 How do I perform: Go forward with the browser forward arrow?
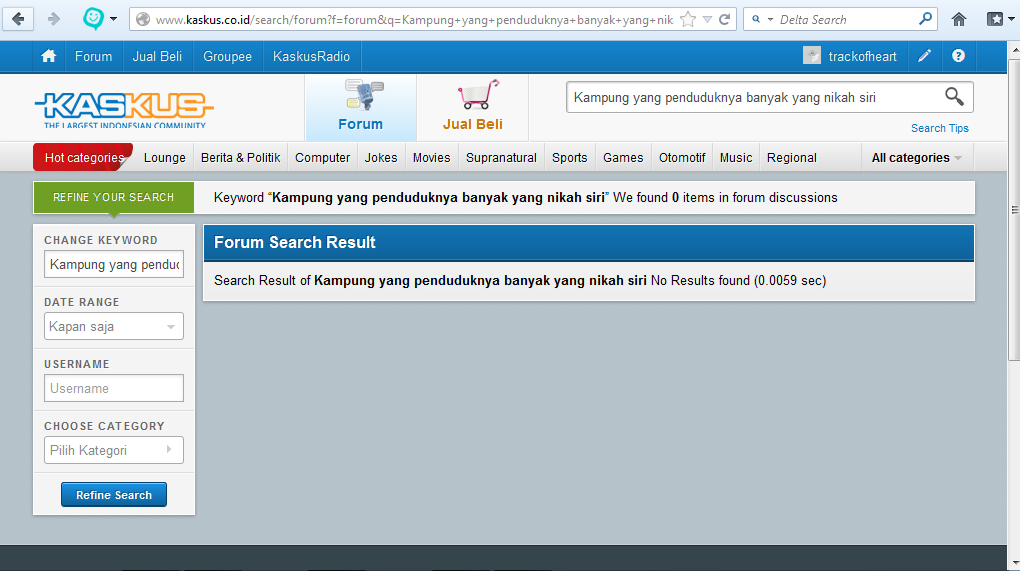(54, 19)
